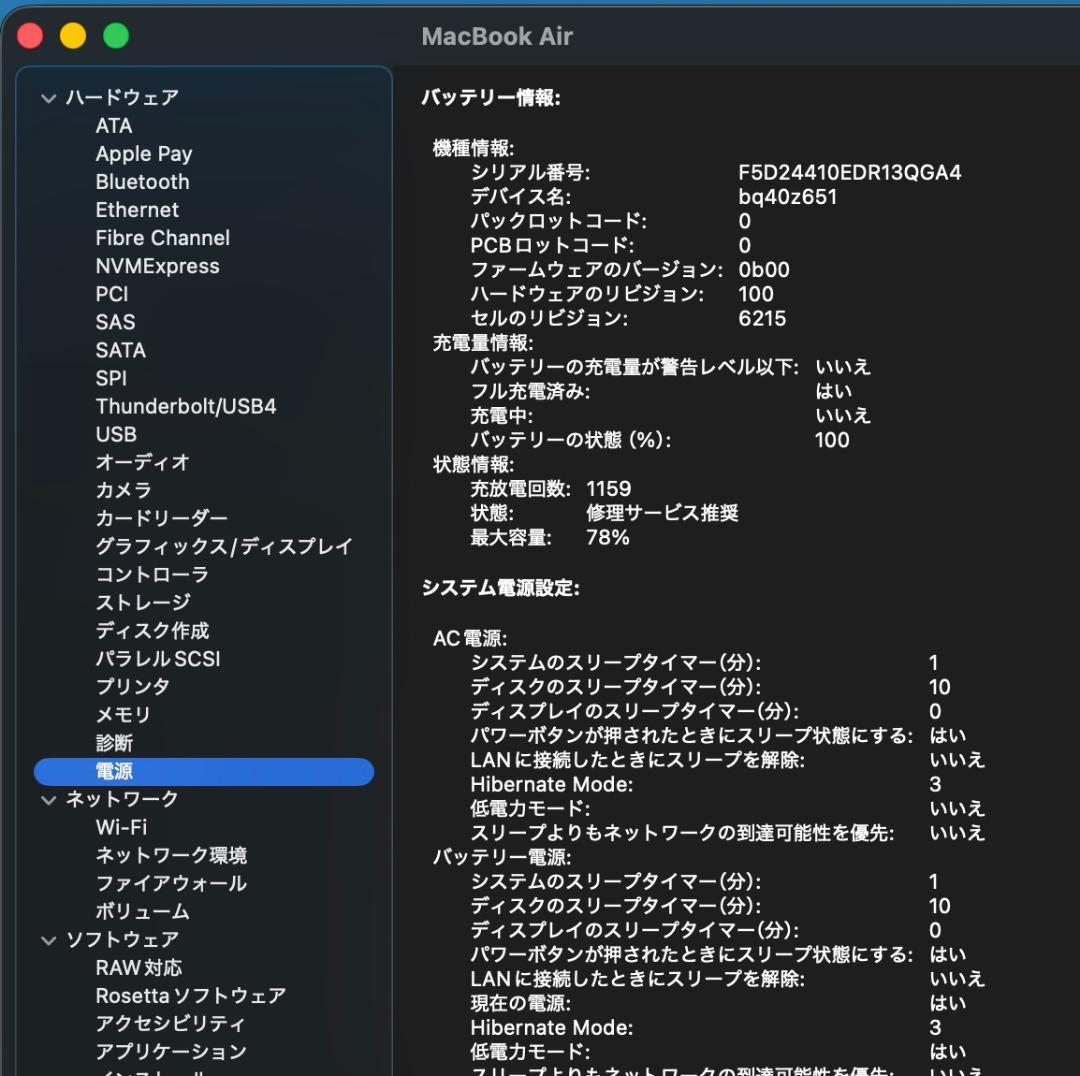Collapse the ソフトウェア section chevron

point(48,940)
